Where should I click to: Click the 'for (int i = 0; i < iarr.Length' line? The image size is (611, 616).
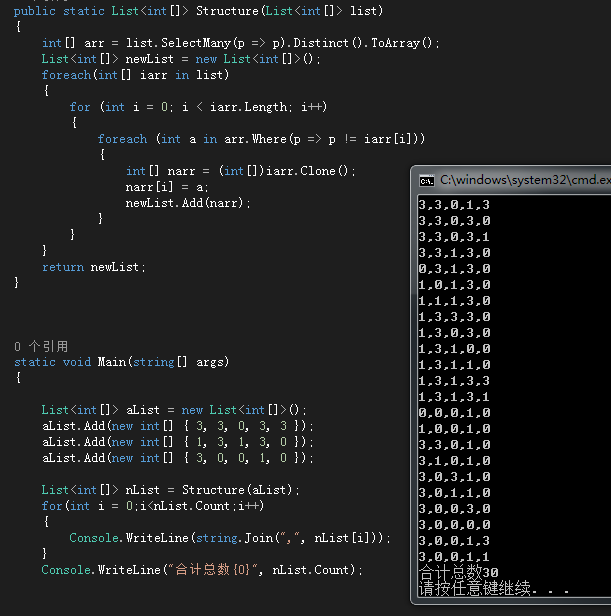tap(198, 107)
